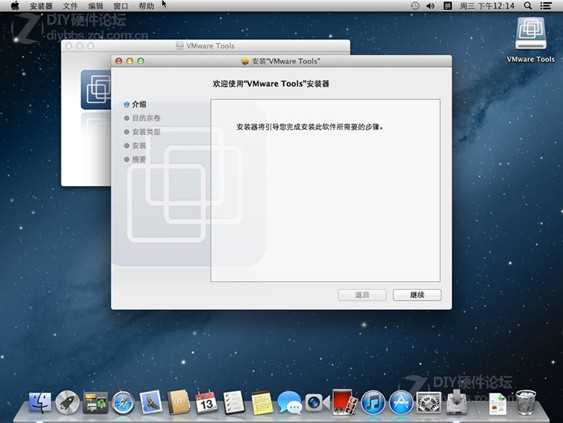Screen dimensions: 563x423
Task: Open Photo Booth icon in Dock
Action: [344, 402]
